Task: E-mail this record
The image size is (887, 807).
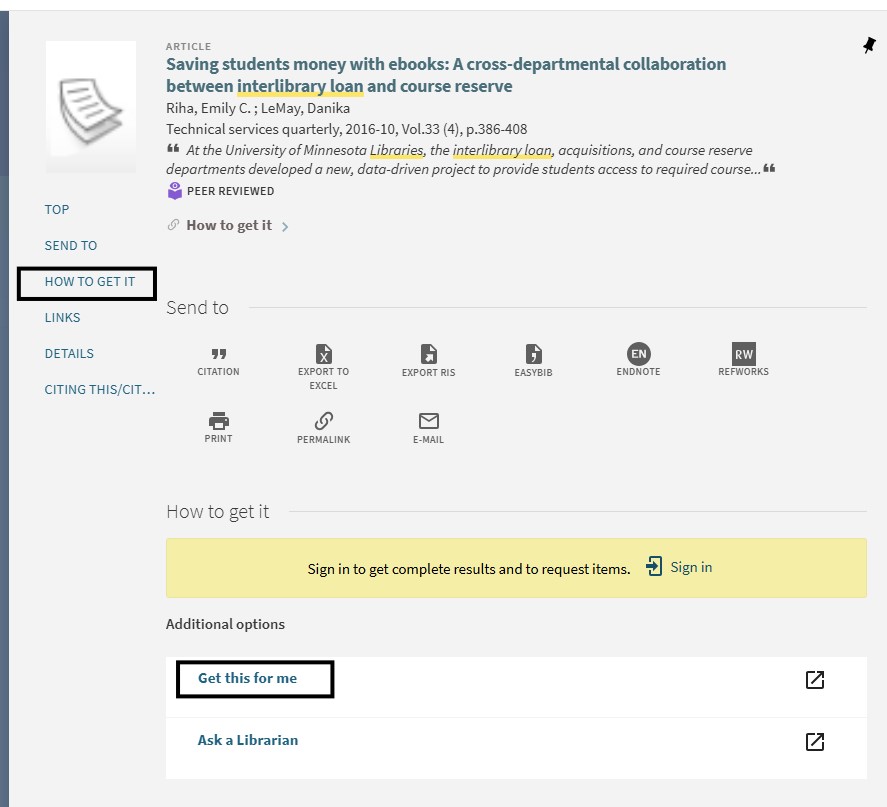Action: point(428,428)
